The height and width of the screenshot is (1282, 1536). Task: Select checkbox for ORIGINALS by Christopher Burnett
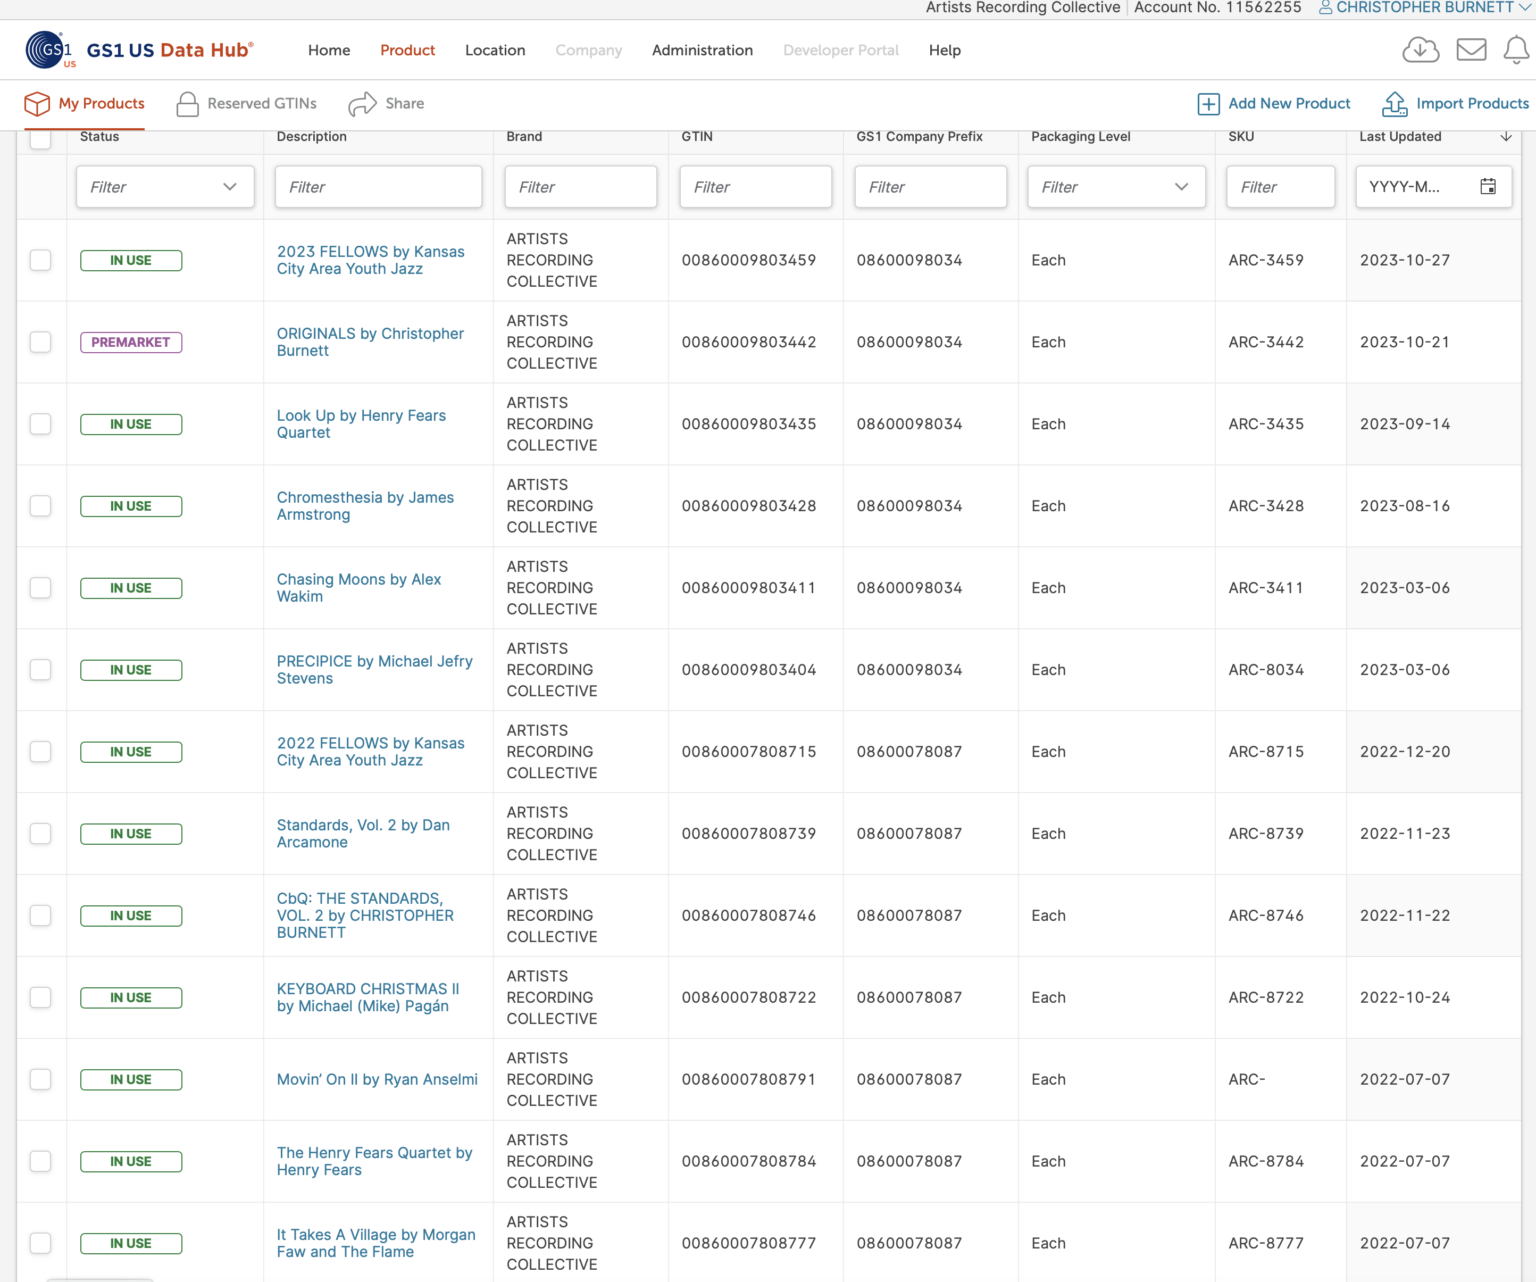tap(40, 342)
